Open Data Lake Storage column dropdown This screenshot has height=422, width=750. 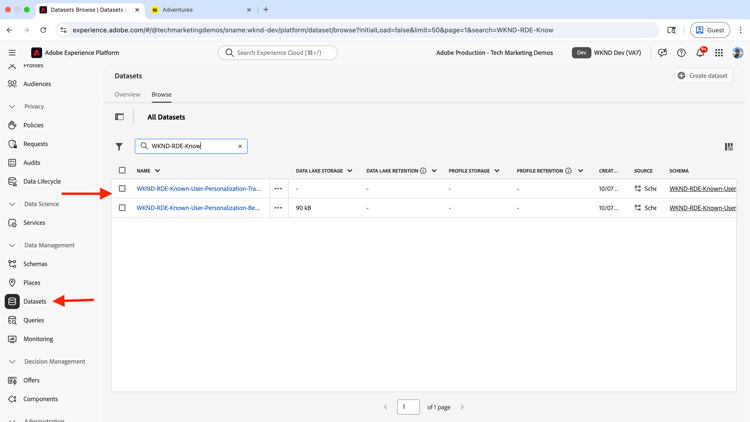[x=350, y=171]
